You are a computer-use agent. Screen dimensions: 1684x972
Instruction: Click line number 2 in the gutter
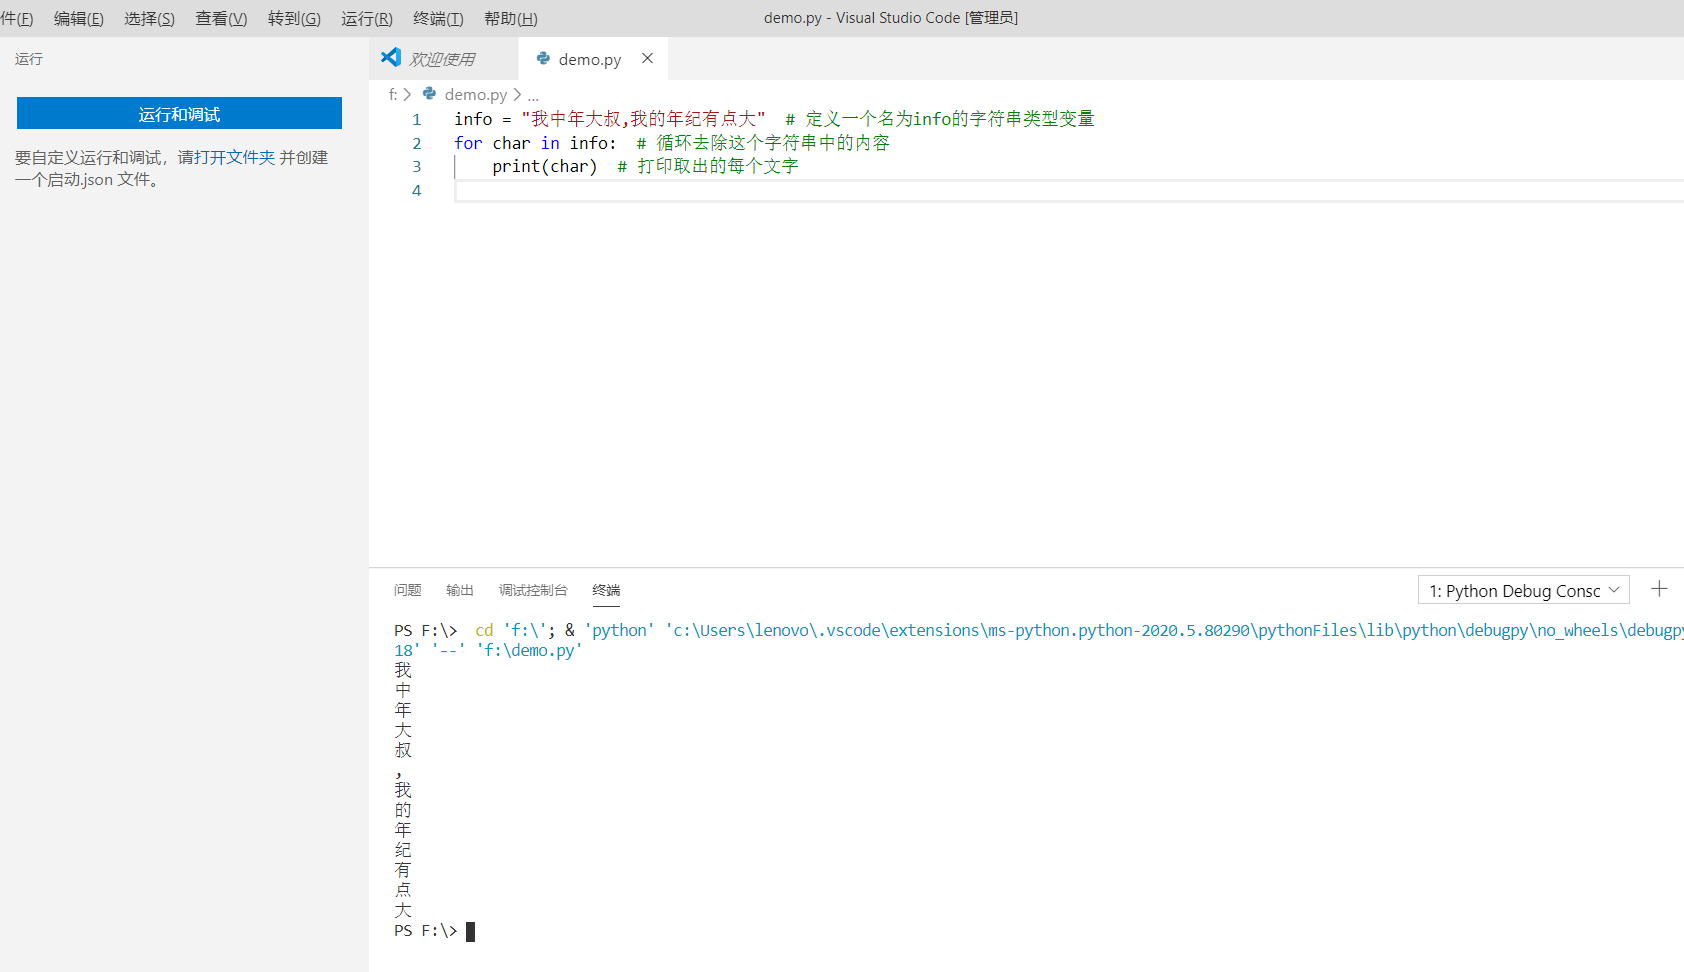pyautogui.click(x=417, y=143)
